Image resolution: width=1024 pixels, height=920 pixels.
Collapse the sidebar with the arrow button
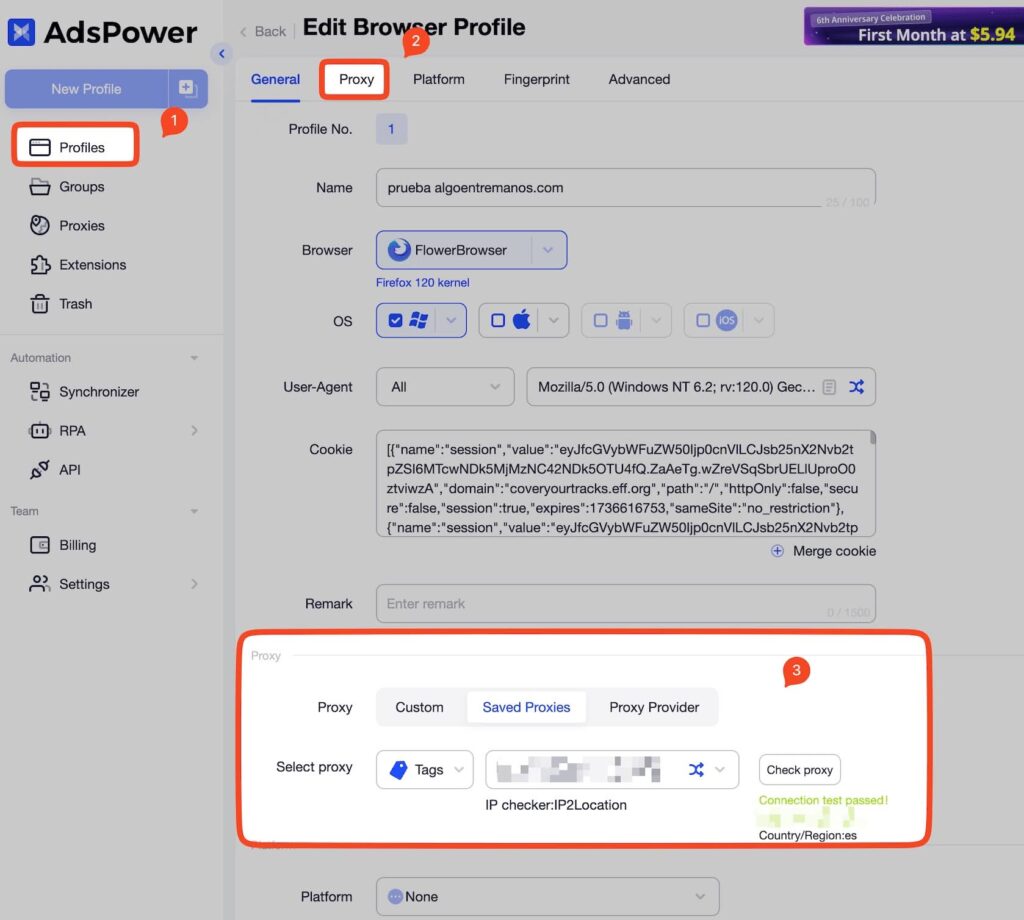221,54
